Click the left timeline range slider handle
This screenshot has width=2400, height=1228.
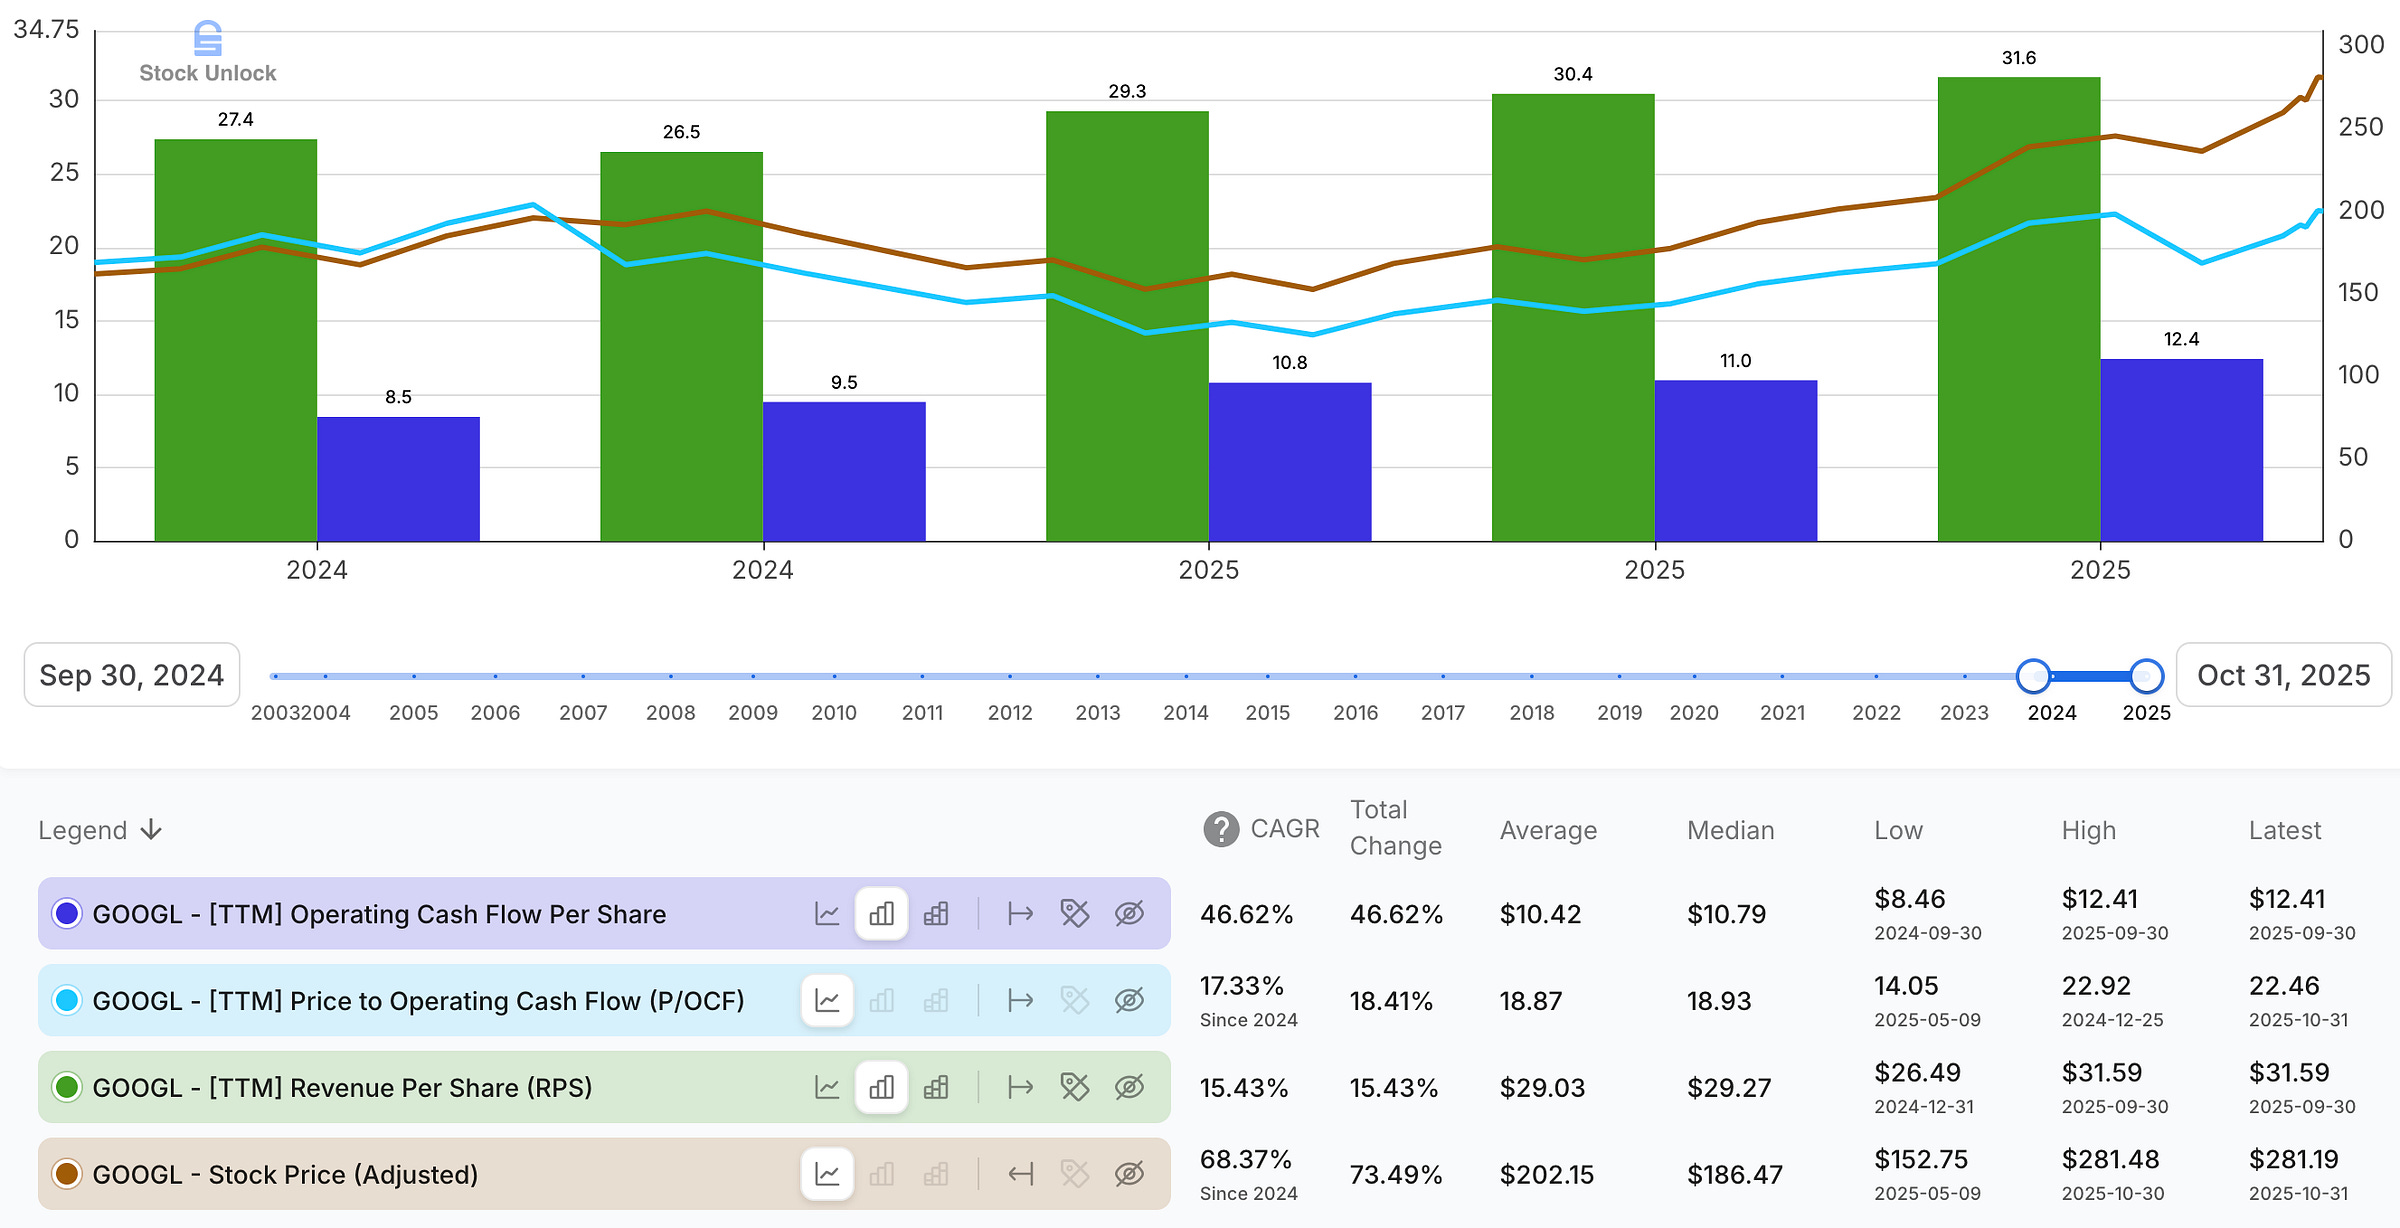[2033, 676]
